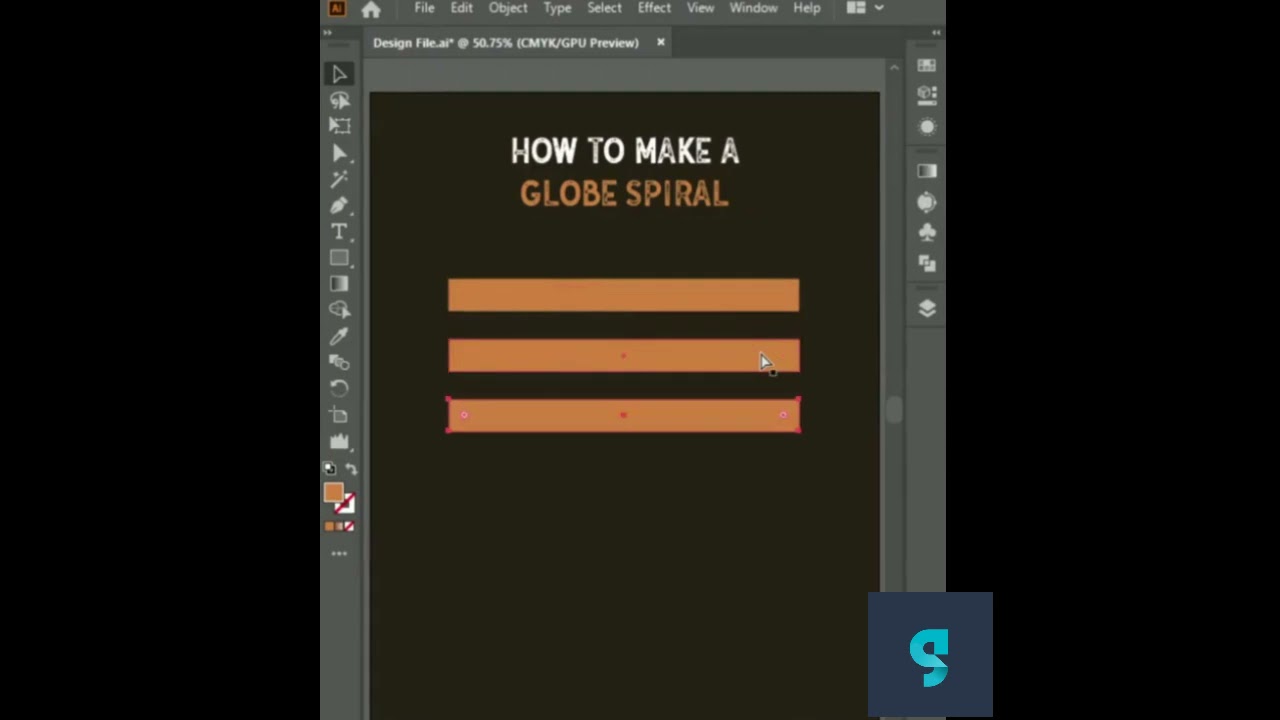Click the selected bottom orange rectangle
The width and height of the screenshot is (1280, 720).
point(623,415)
